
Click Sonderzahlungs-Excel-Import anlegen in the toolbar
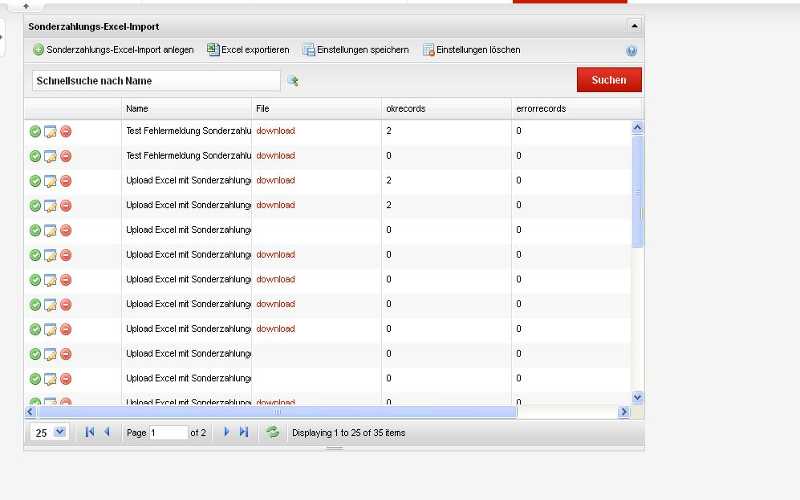(113, 50)
